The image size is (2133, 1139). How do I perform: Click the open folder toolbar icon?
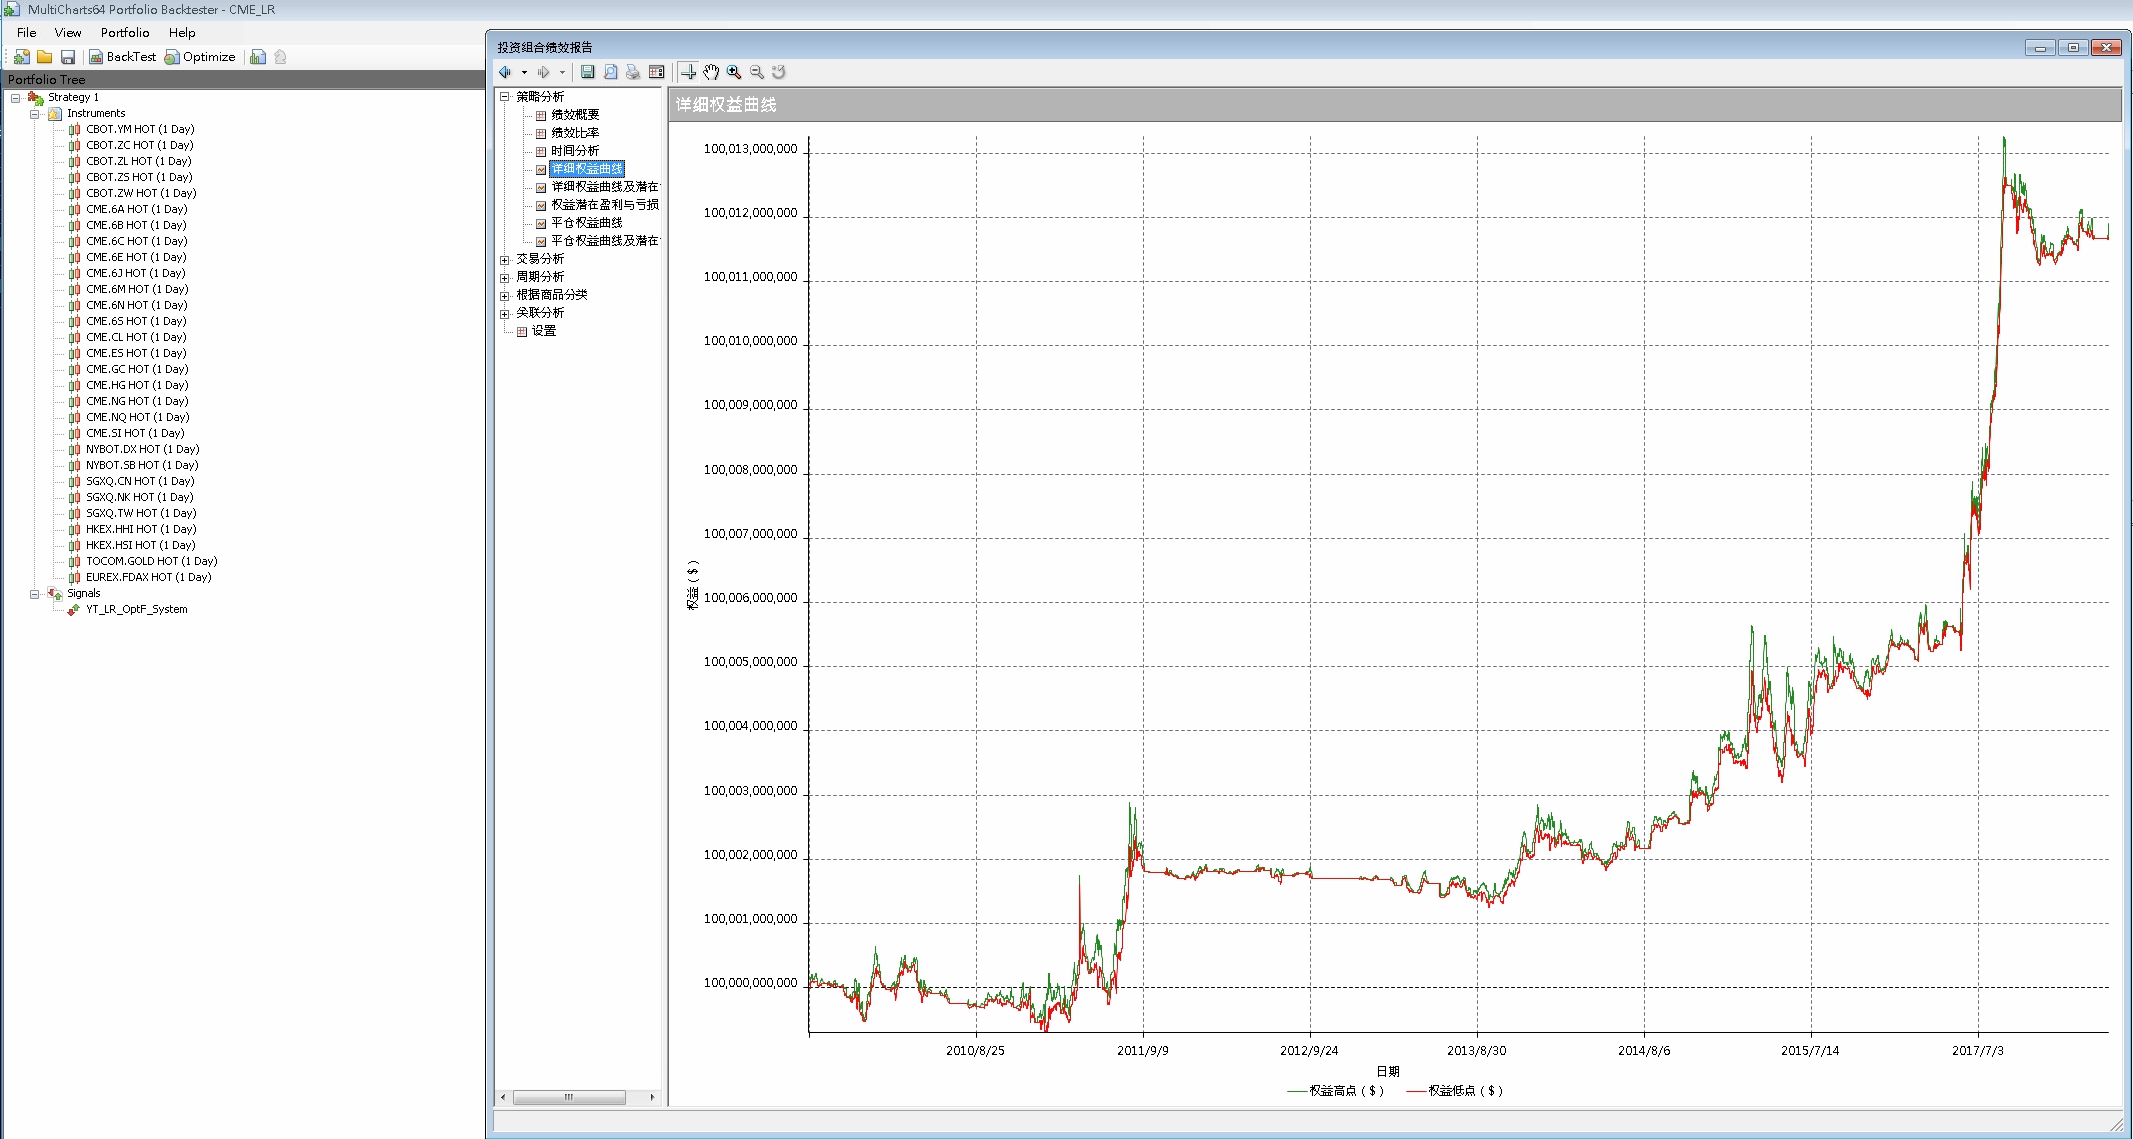coord(44,57)
